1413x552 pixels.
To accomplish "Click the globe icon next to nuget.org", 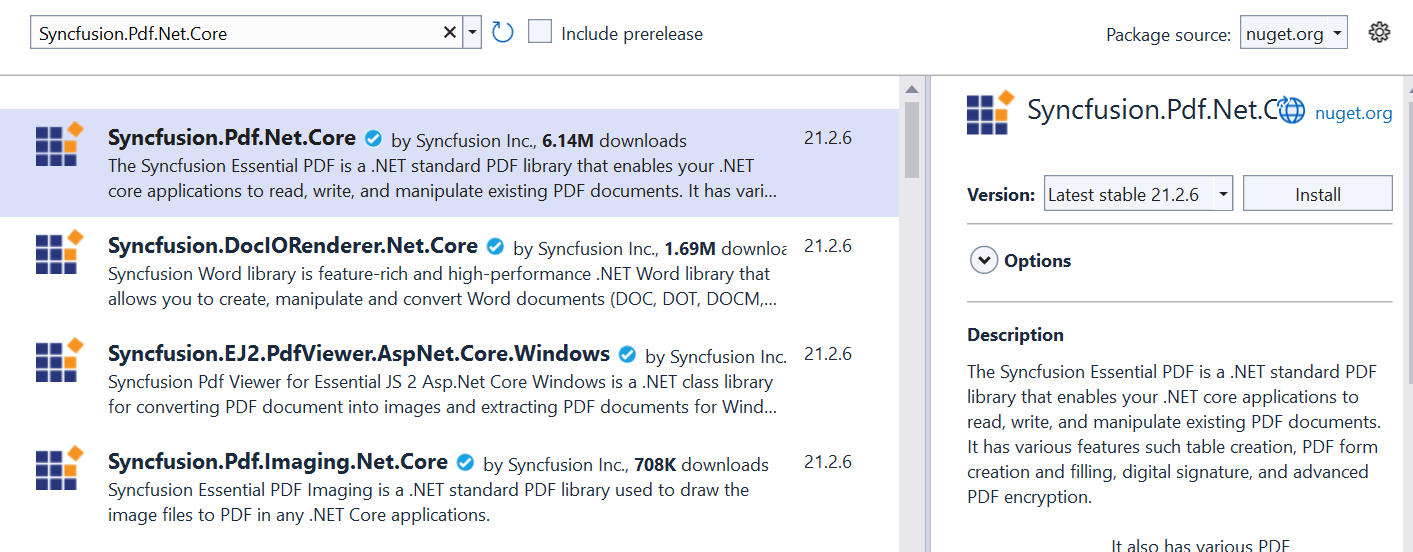I will [x=1292, y=111].
